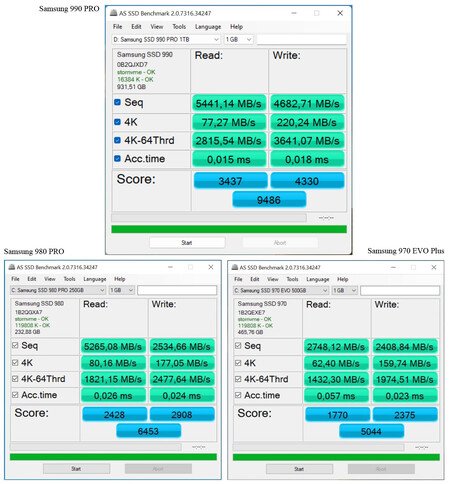Viewport: 450px width, 484px height.
Task: Click total score 6453
Action: coord(148,431)
